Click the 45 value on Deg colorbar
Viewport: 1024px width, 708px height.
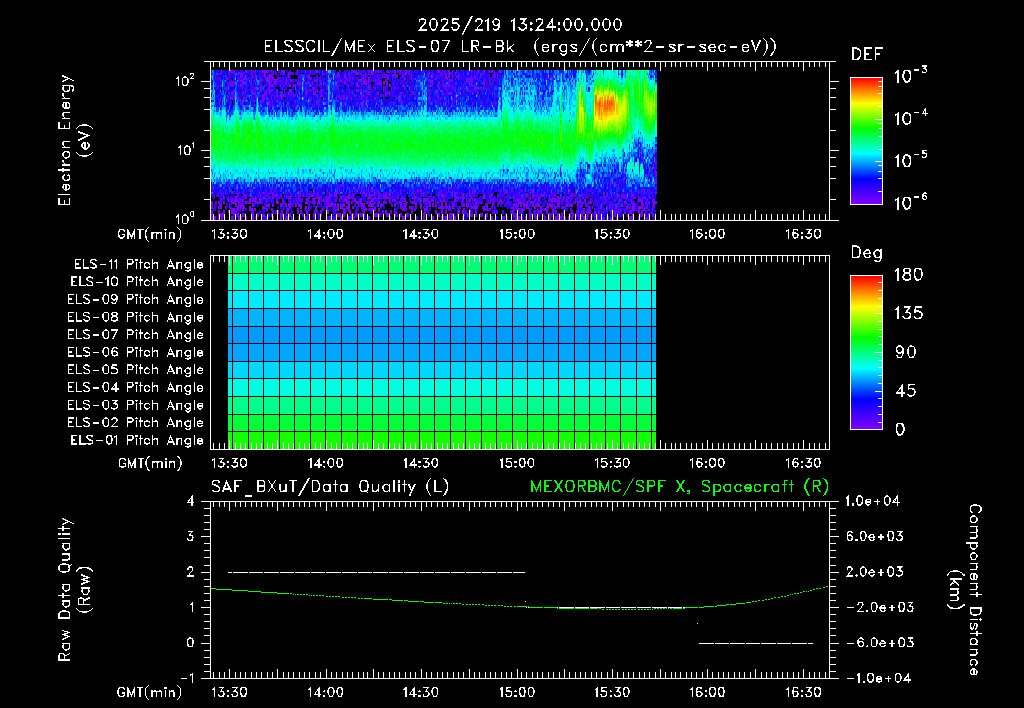(906, 391)
